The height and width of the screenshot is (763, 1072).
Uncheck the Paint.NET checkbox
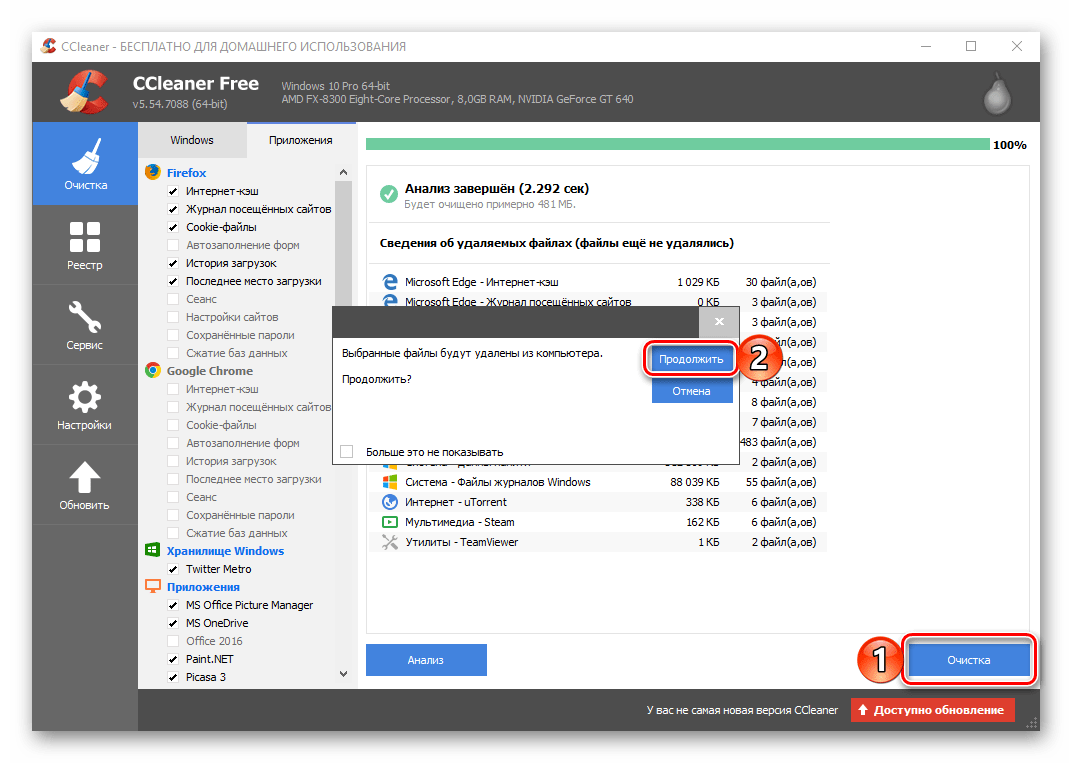click(x=174, y=659)
